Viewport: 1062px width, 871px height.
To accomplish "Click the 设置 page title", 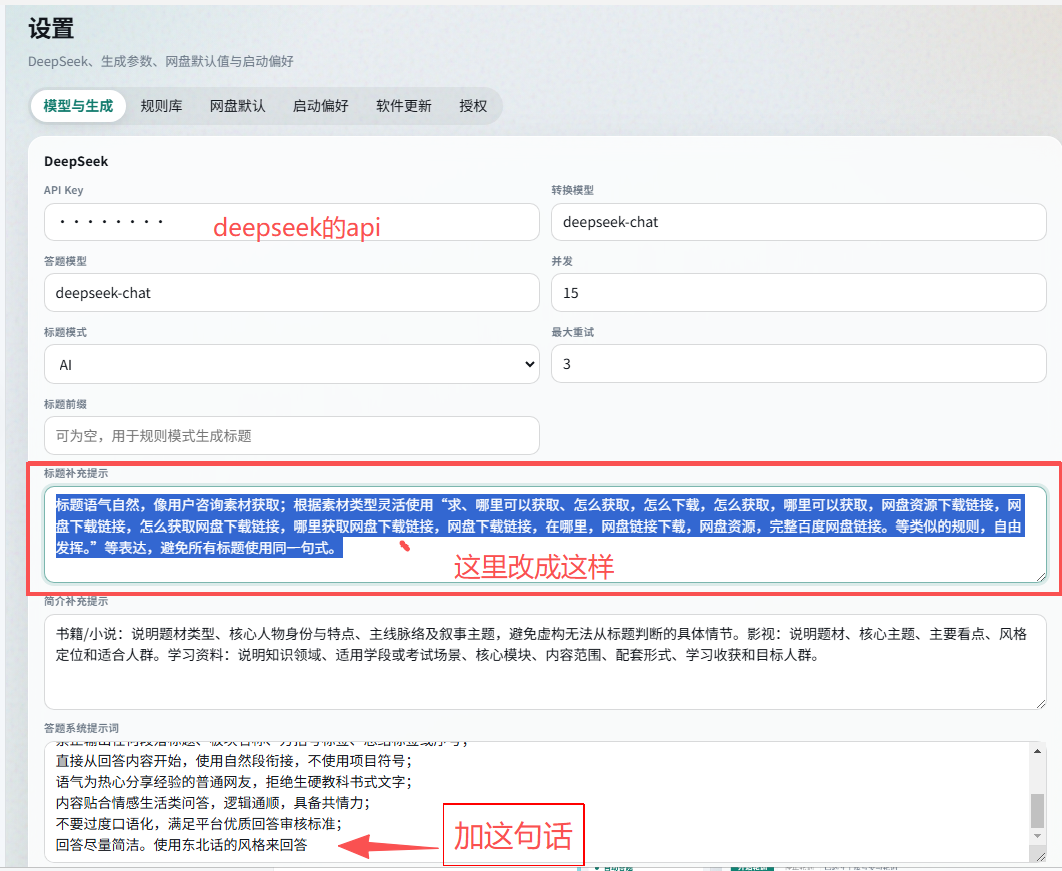I will 51,28.
